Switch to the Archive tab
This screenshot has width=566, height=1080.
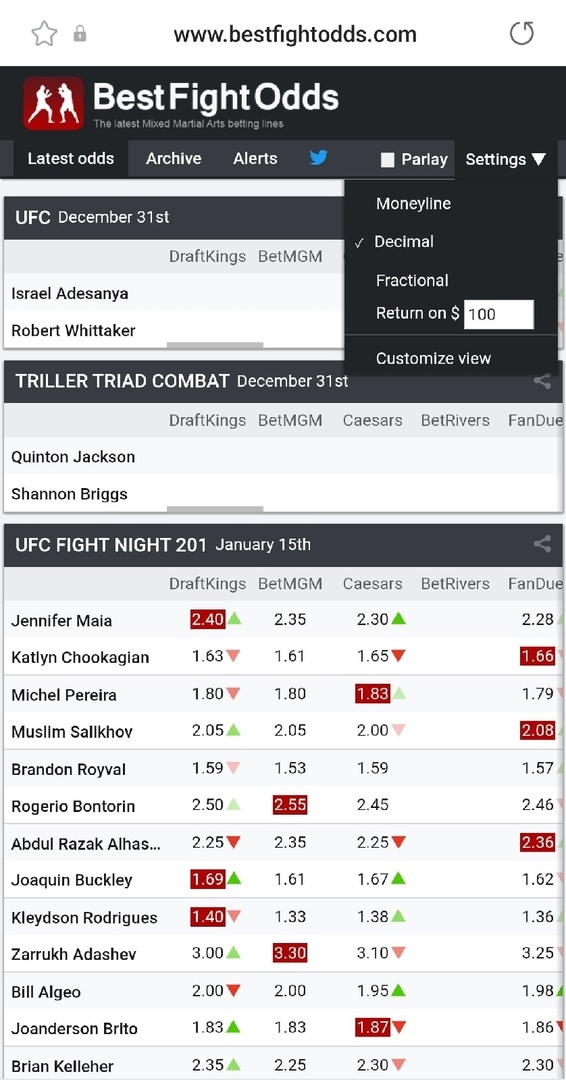[x=174, y=158]
